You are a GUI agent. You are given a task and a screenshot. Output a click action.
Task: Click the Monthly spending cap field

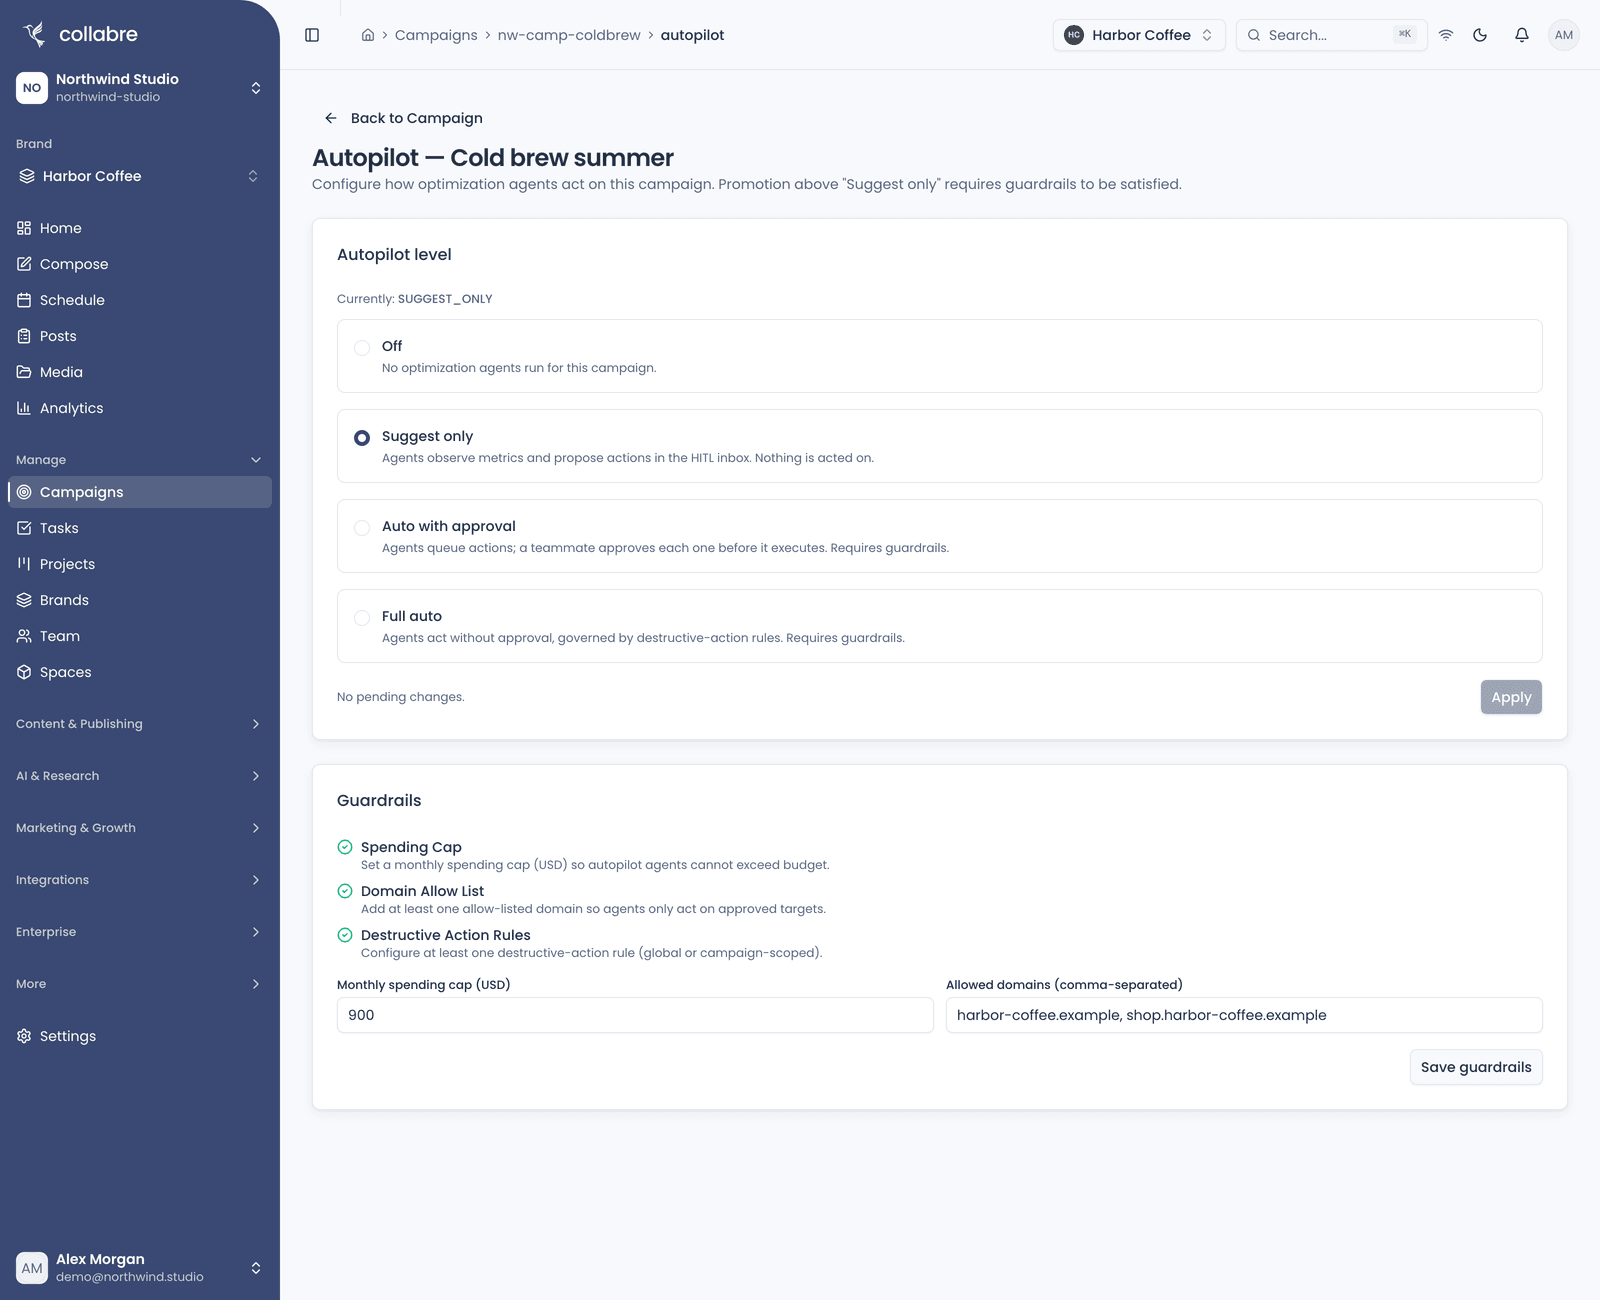tap(635, 1015)
